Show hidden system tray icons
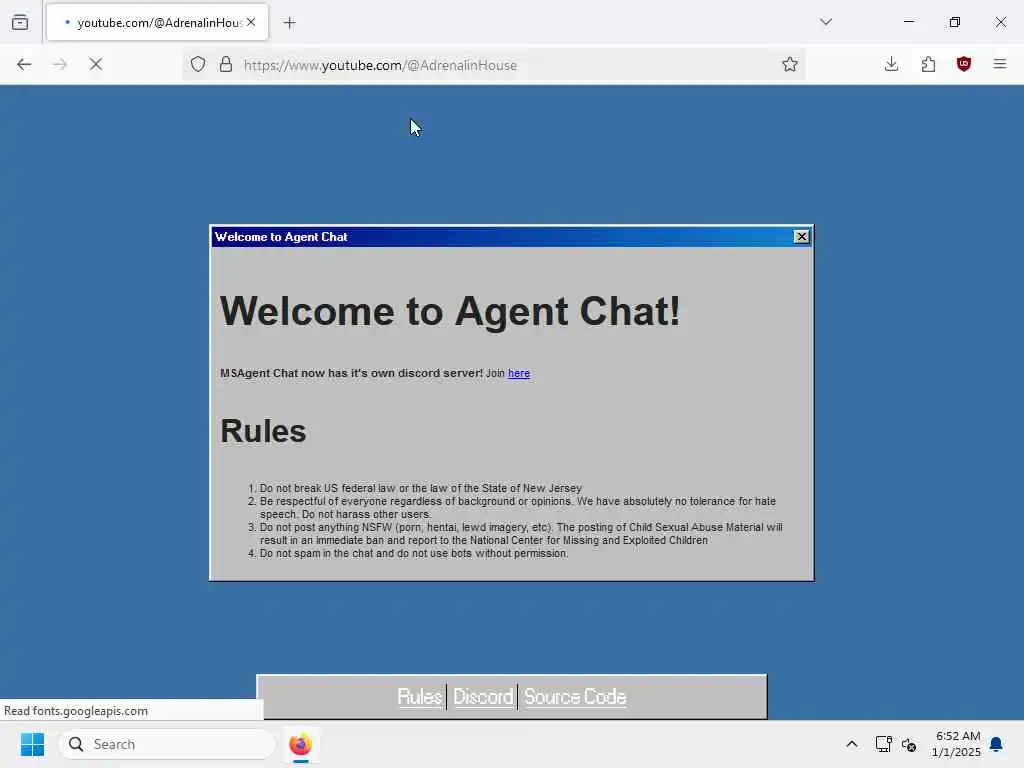 [x=852, y=744]
